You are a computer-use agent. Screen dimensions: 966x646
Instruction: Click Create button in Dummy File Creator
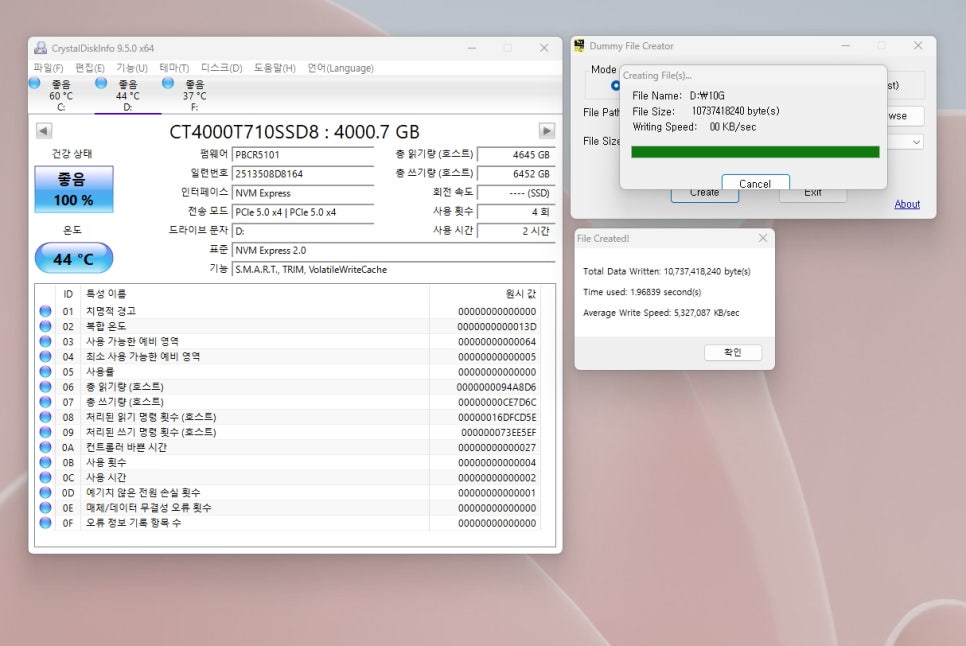[x=705, y=194]
